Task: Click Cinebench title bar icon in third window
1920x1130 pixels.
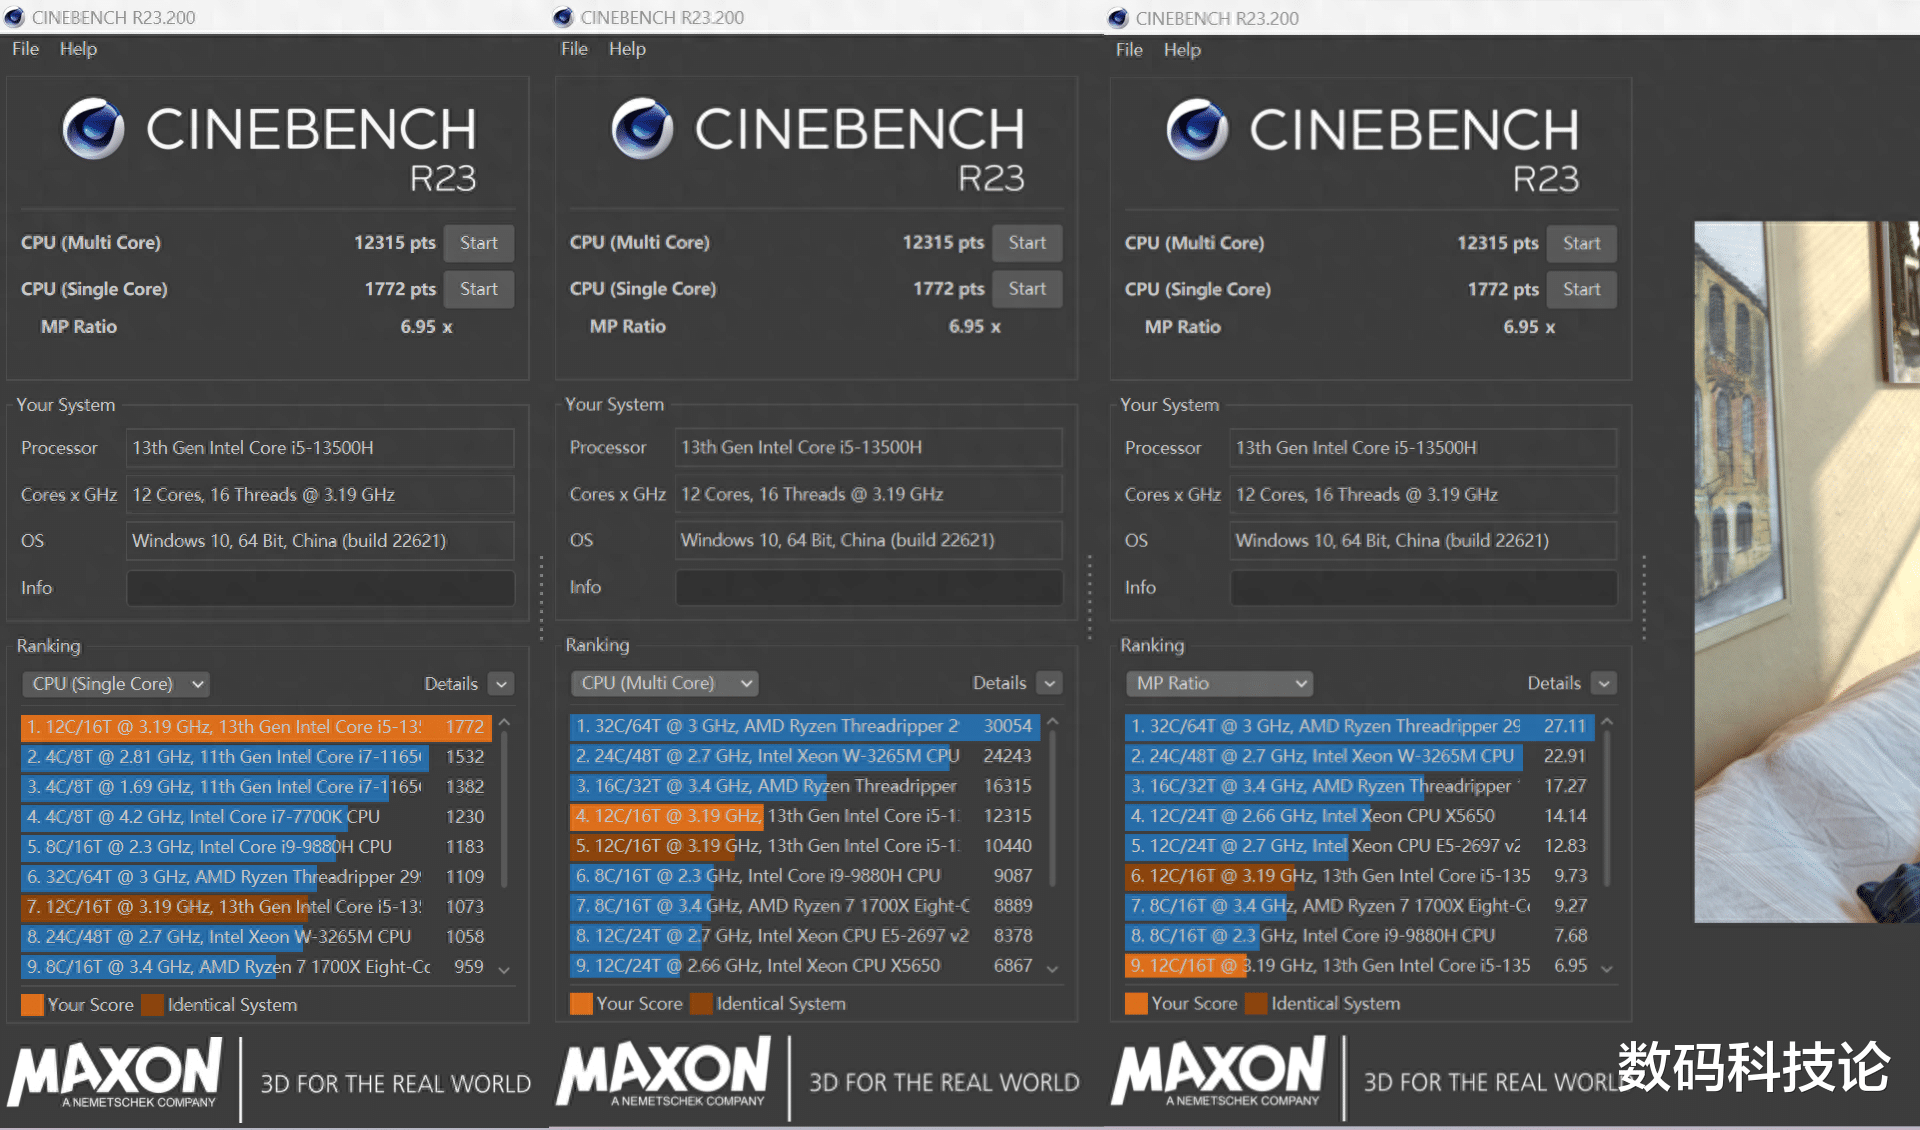Action: [1118, 18]
